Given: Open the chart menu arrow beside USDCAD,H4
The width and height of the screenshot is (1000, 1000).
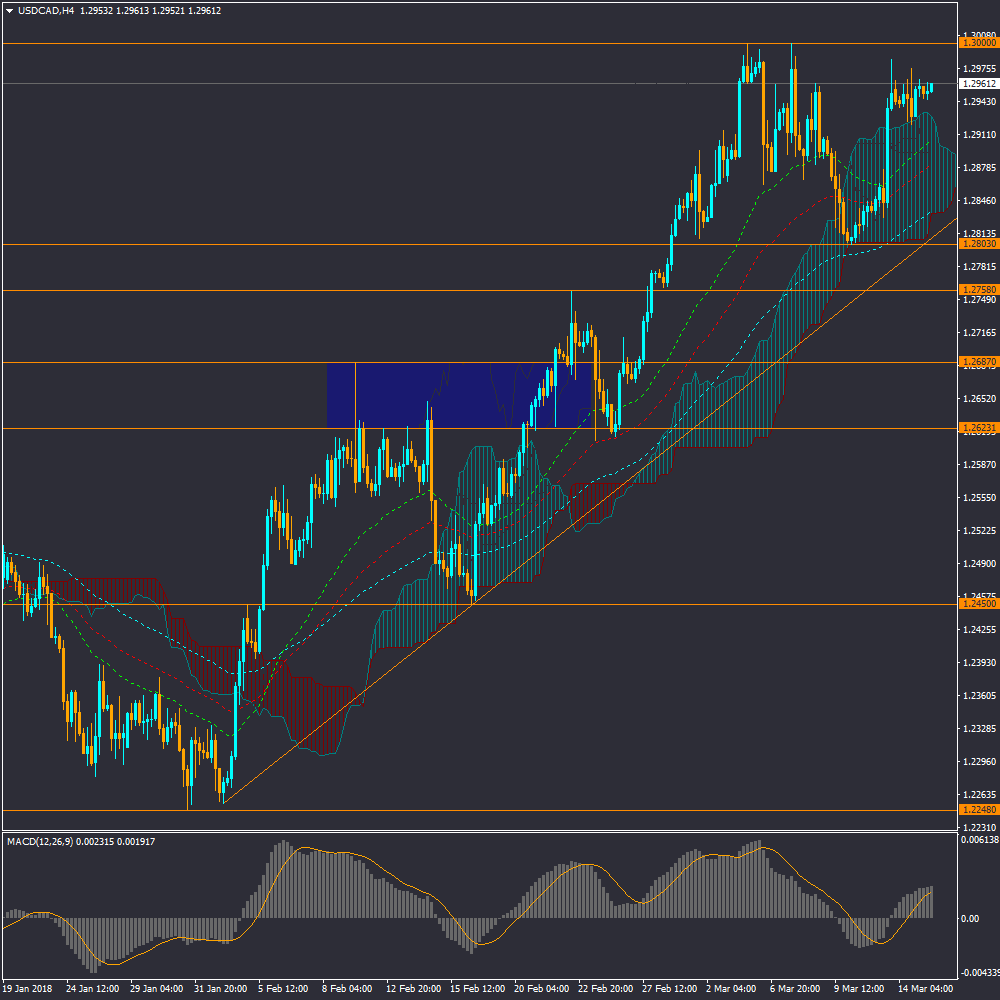Looking at the screenshot, I should click(9, 11).
